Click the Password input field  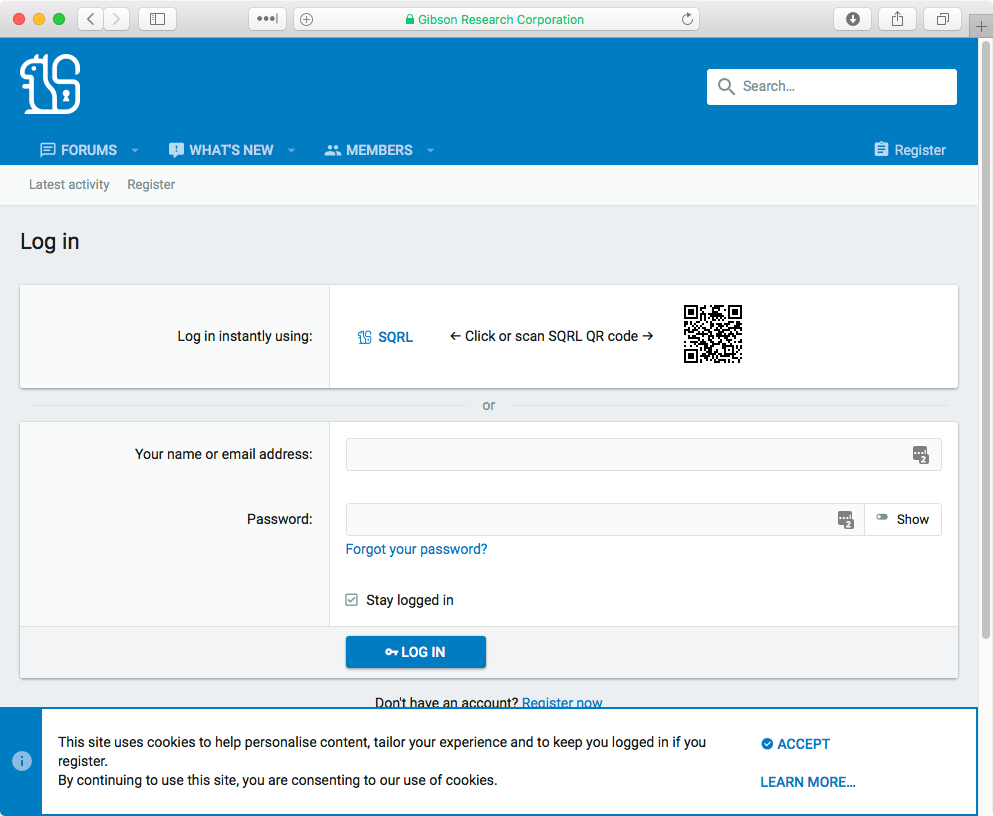(605, 519)
